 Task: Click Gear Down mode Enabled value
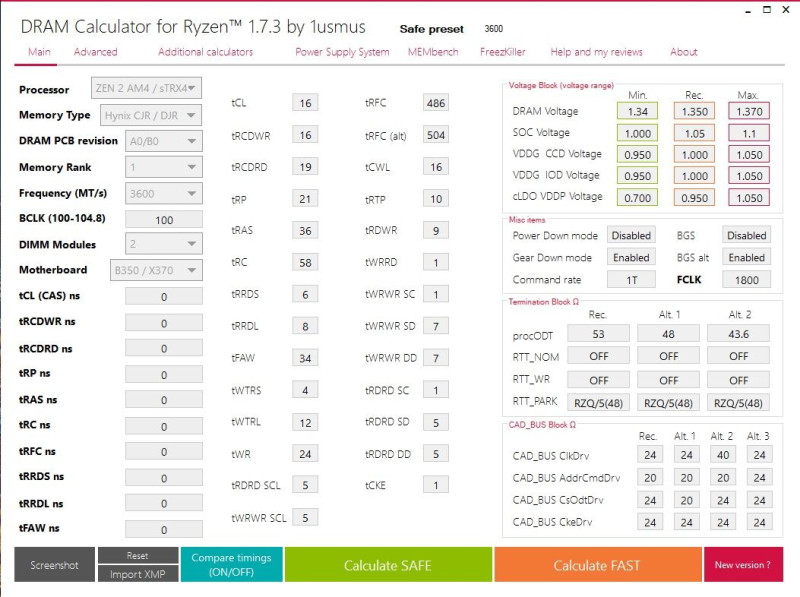click(x=631, y=257)
